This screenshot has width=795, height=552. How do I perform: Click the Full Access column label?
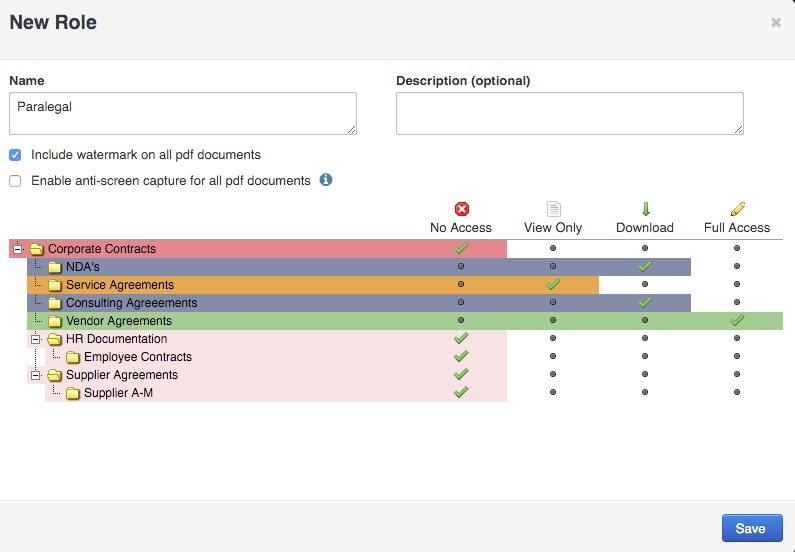737,228
